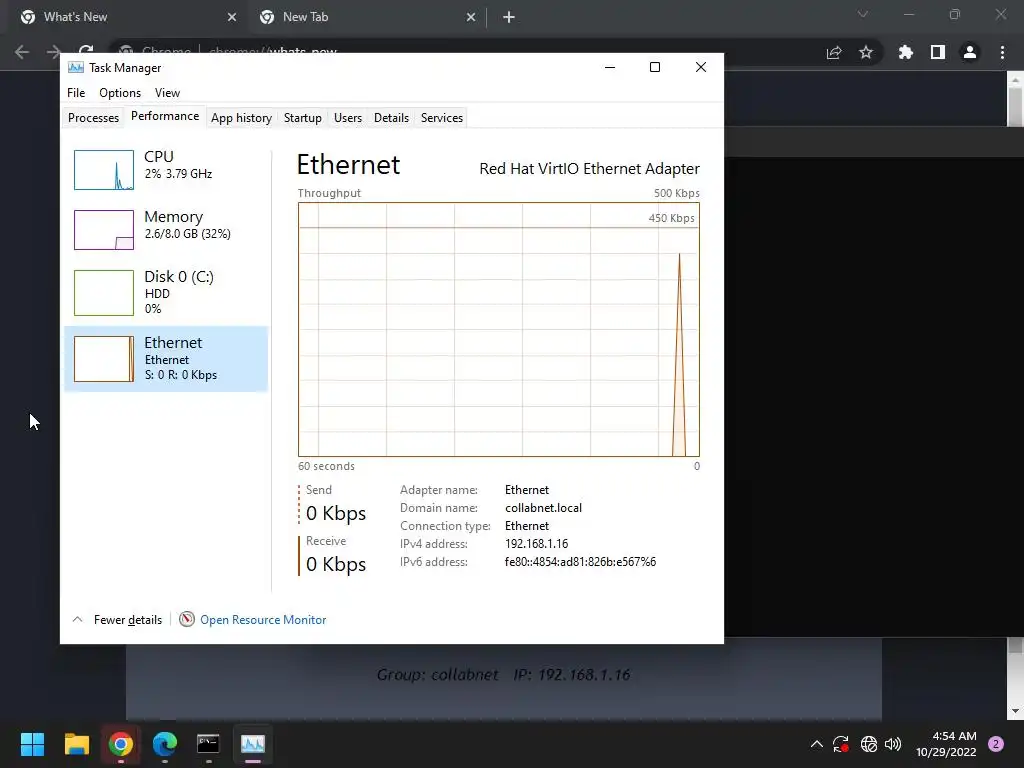Select the Memory performance graph thumbnail
1024x768 pixels.
pos(104,230)
